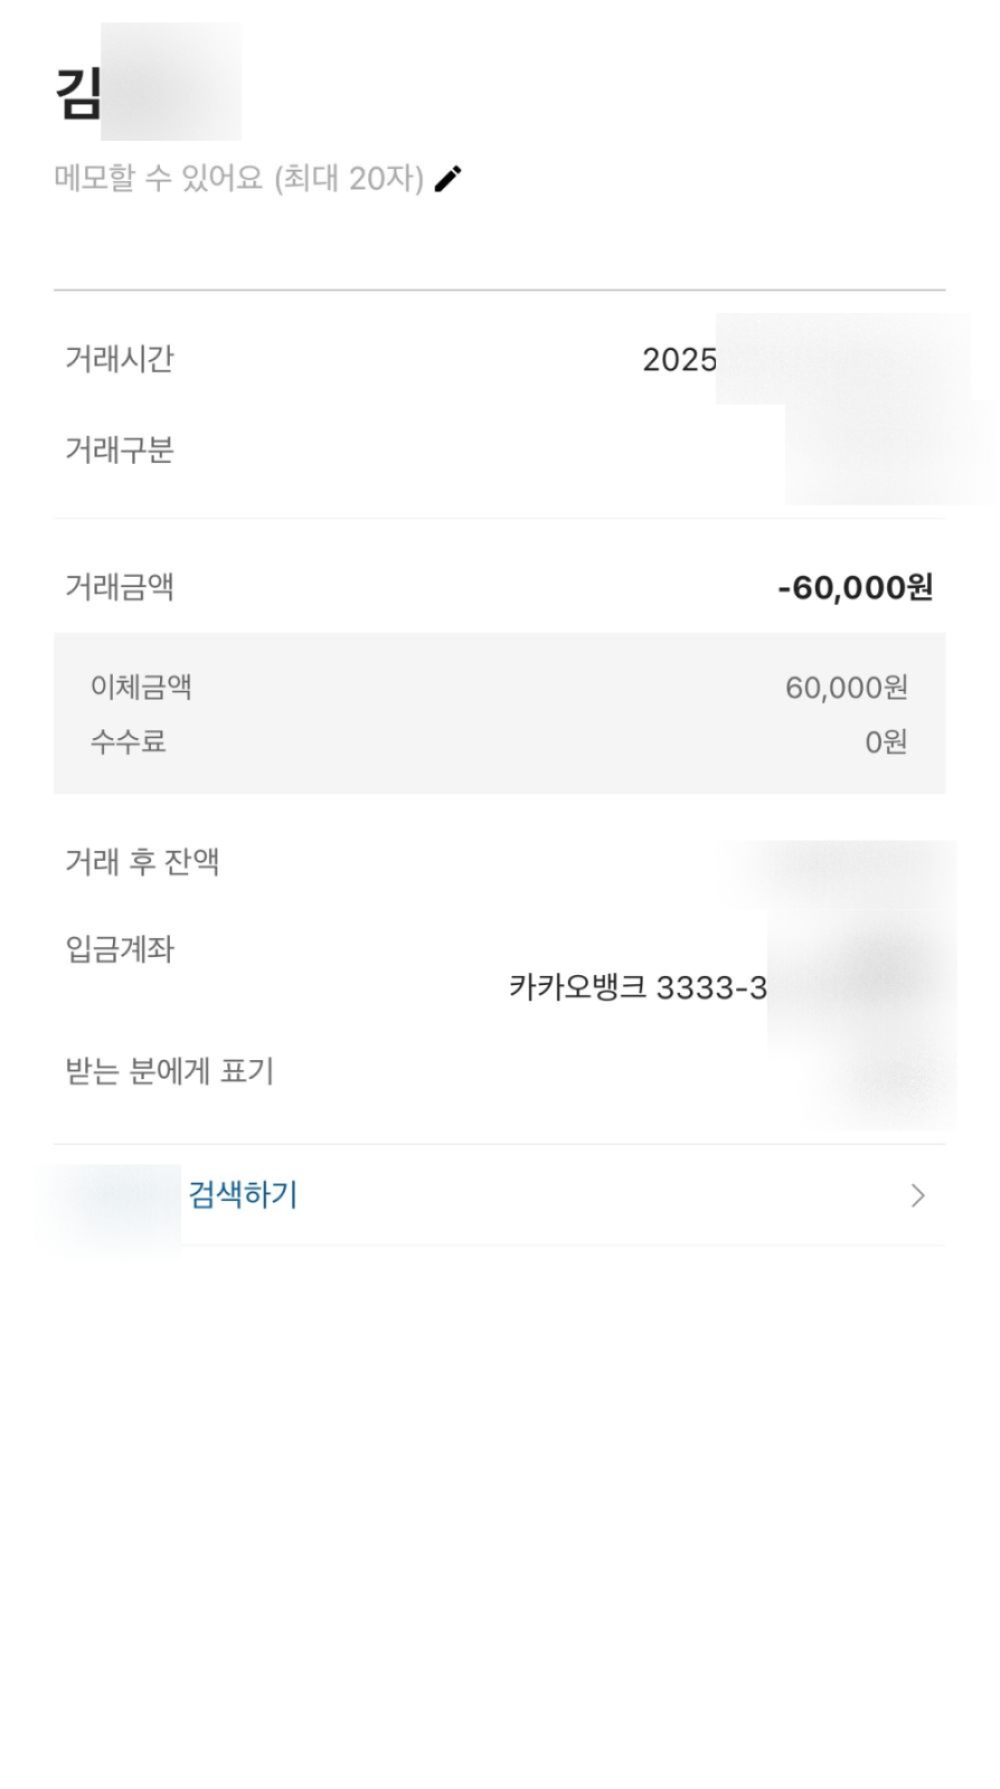Tap the recipient name heading 김

tap(79, 93)
